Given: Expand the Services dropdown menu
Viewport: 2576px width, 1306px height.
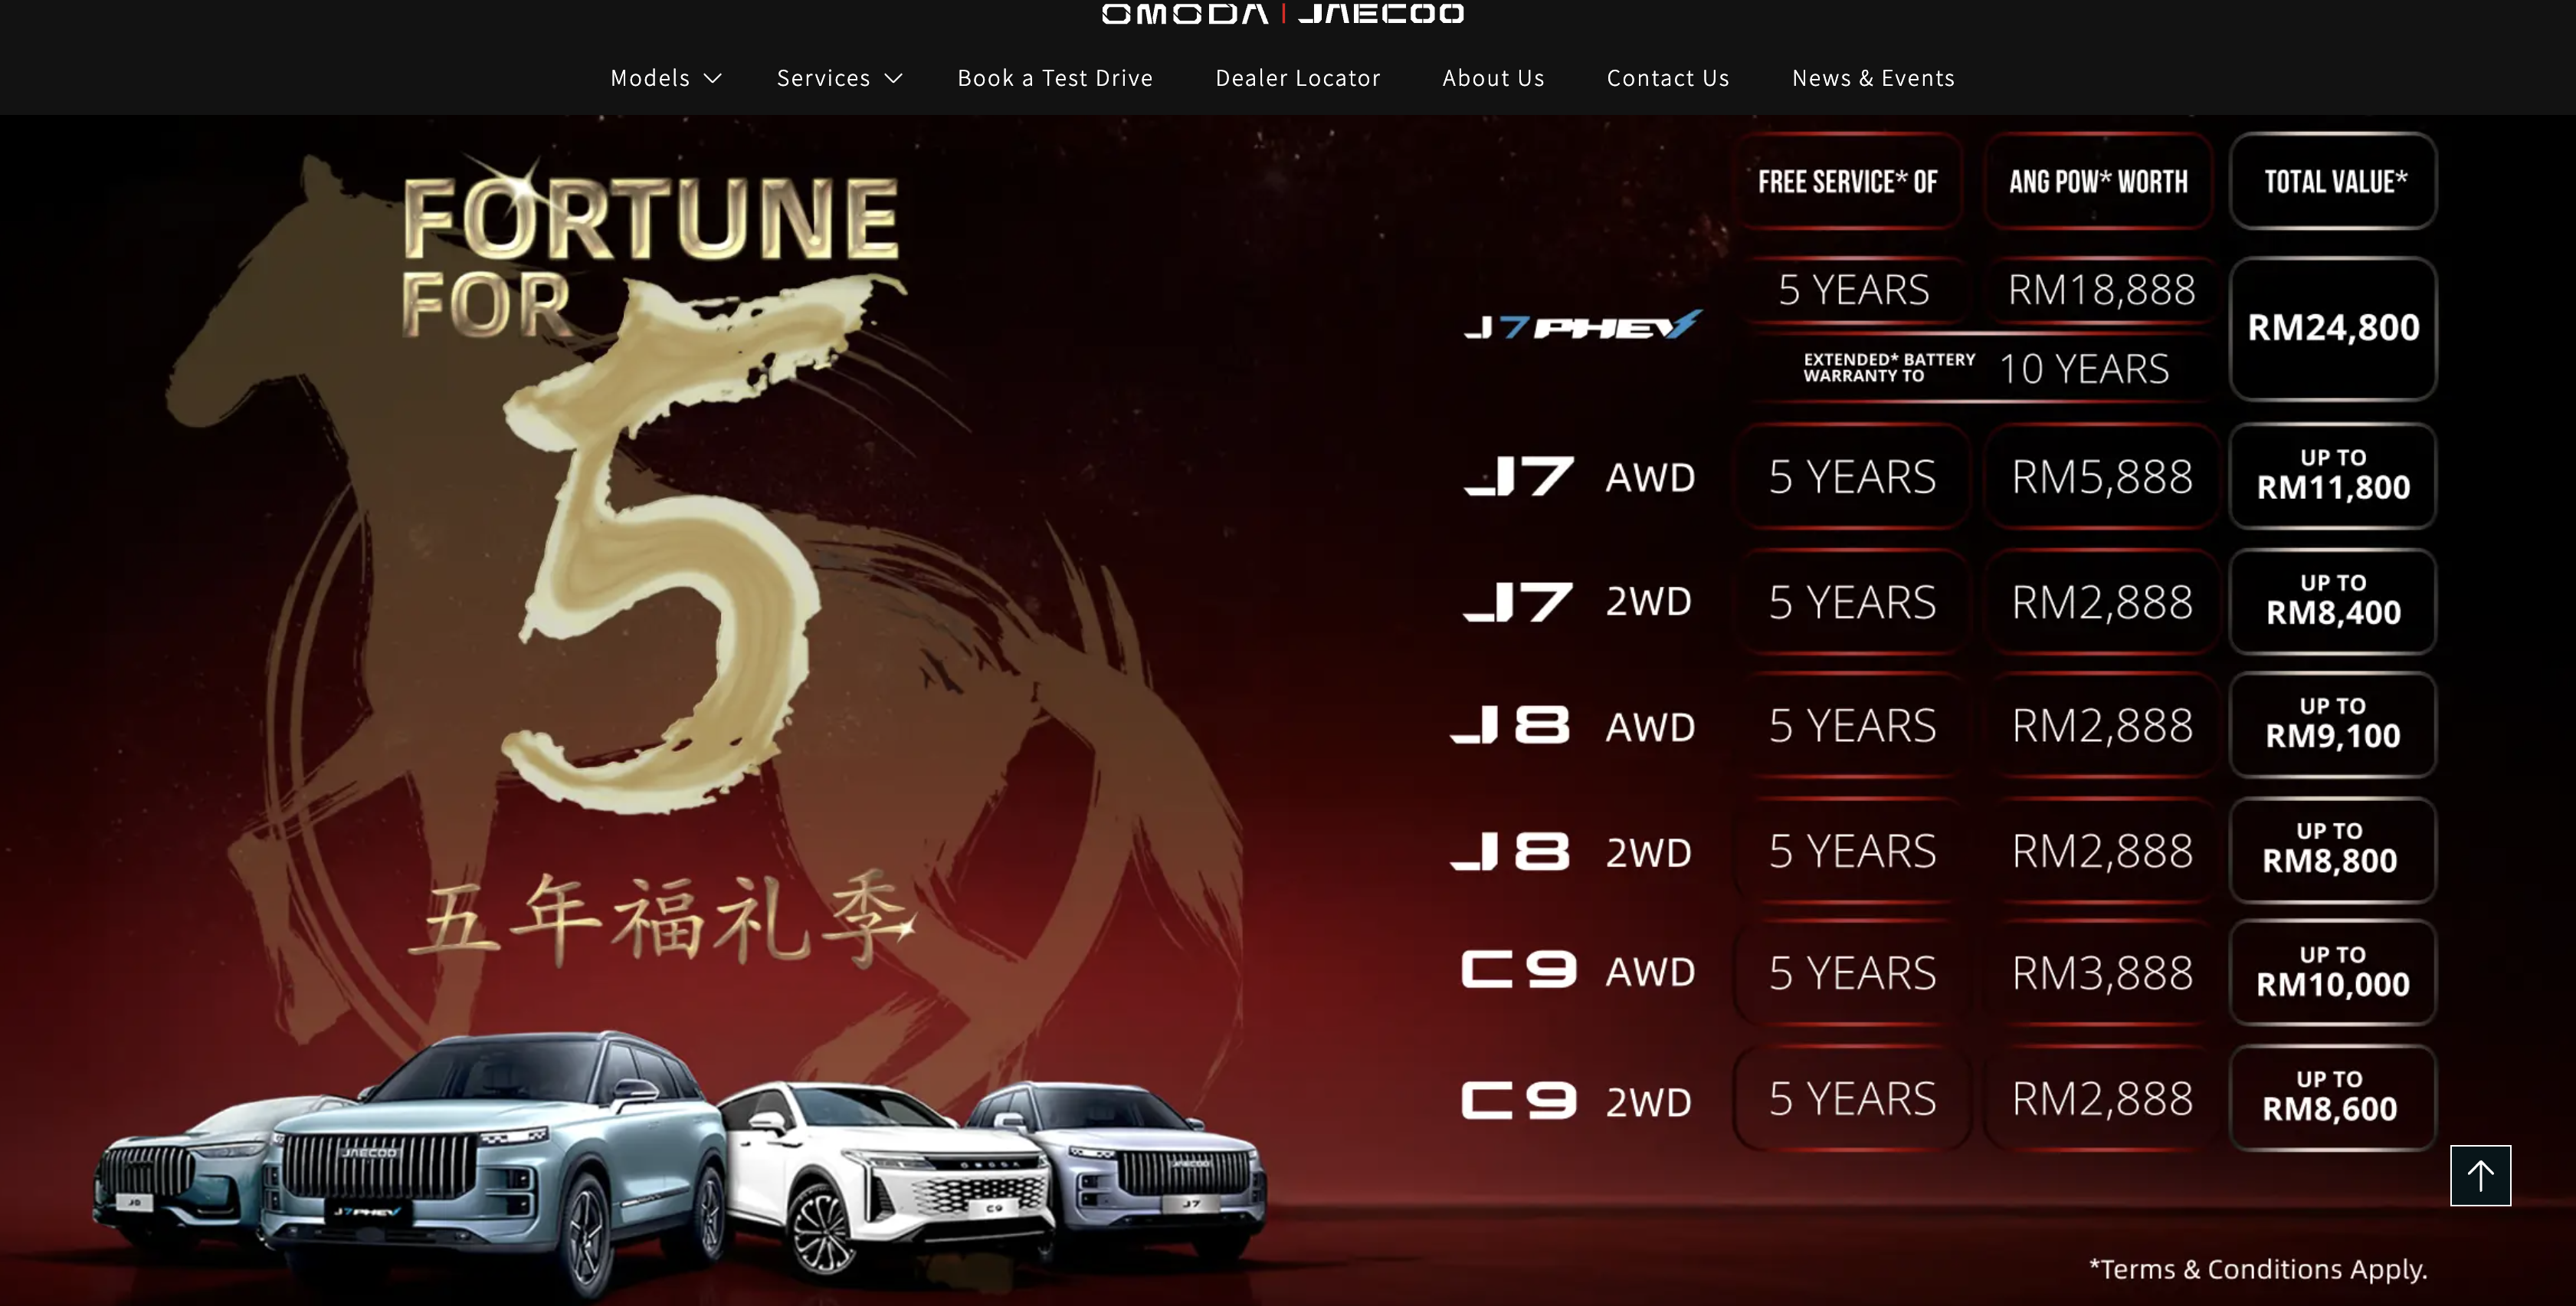Looking at the screenshot, I should pos(823,78).
